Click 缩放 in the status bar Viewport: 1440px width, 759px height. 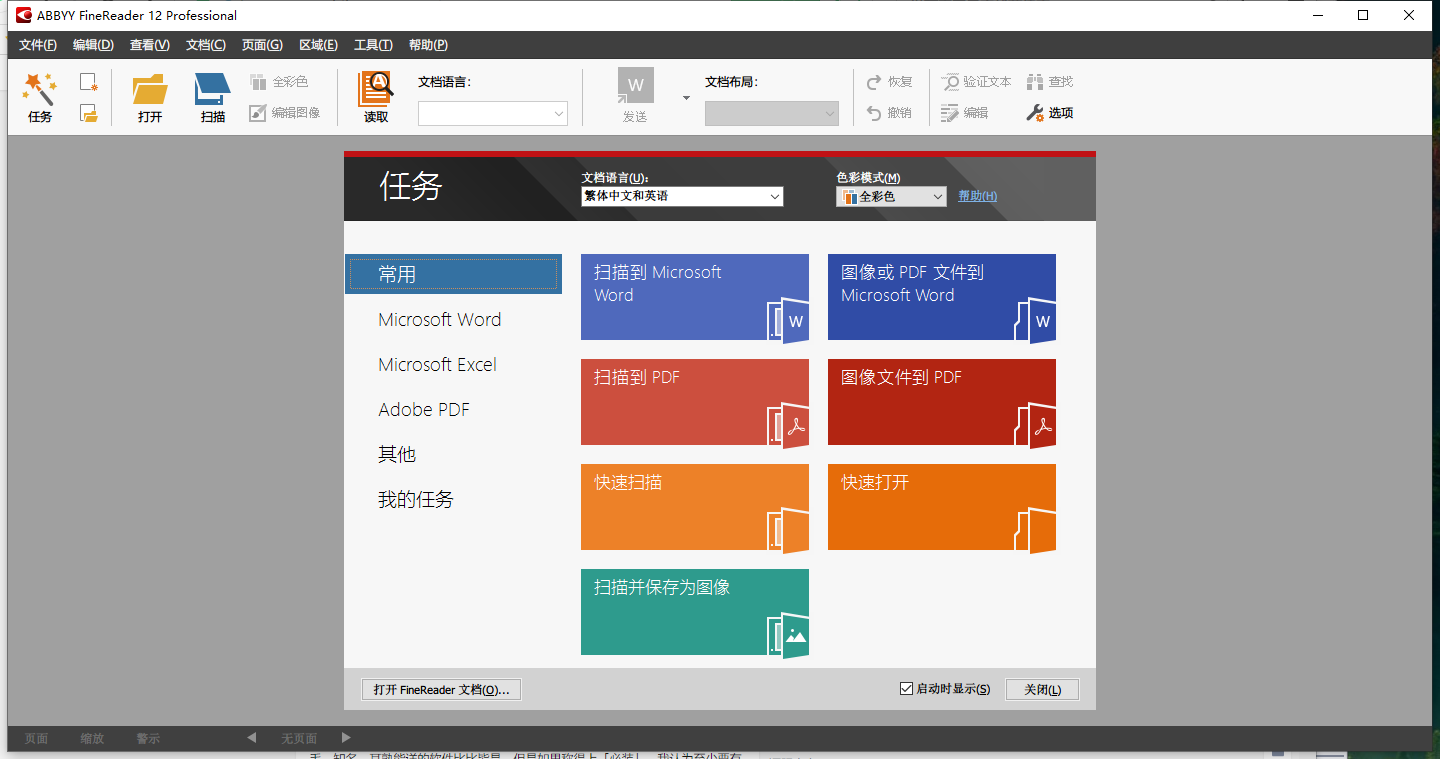point(92,738)
